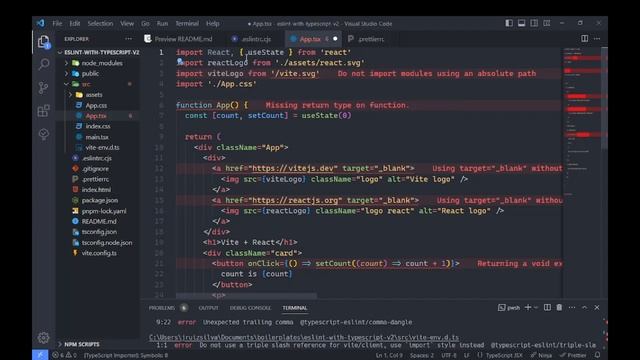
Task: Expand the public folder
Action: point(67,74)
